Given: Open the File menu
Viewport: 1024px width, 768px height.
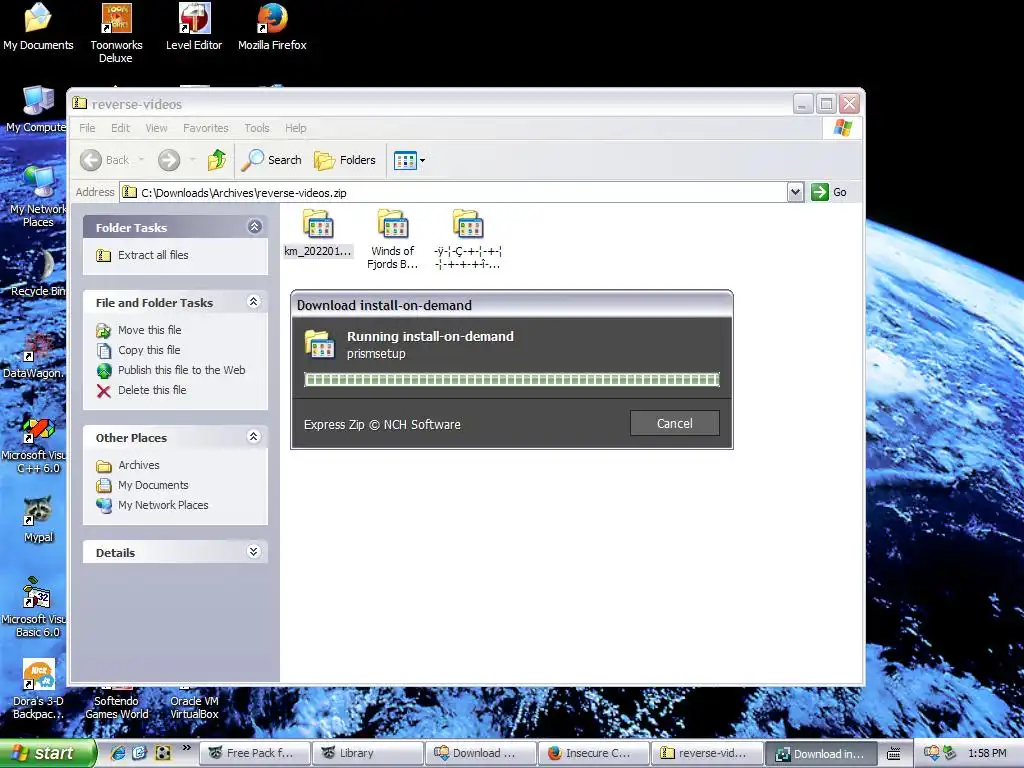Looking at the screenshot, I should 87,128.
